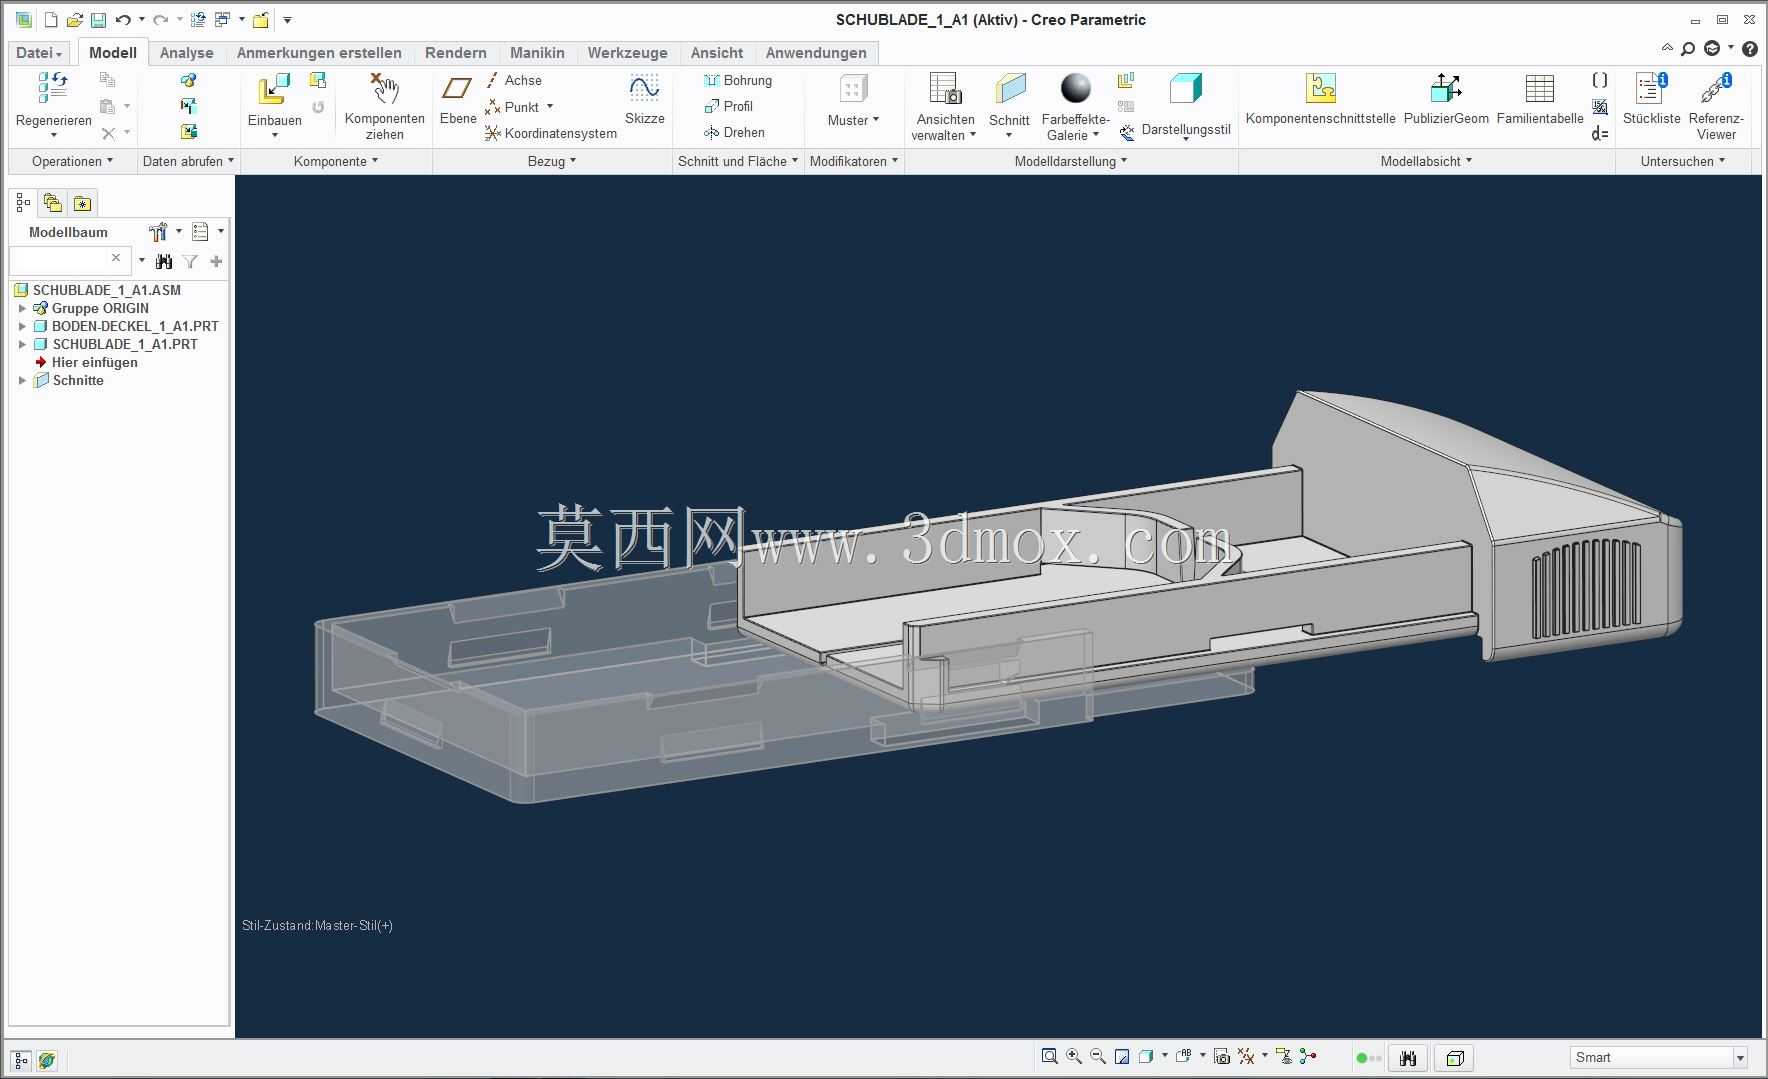
Task: Click the zoom in magnifier icon
Action: 1074,1057
